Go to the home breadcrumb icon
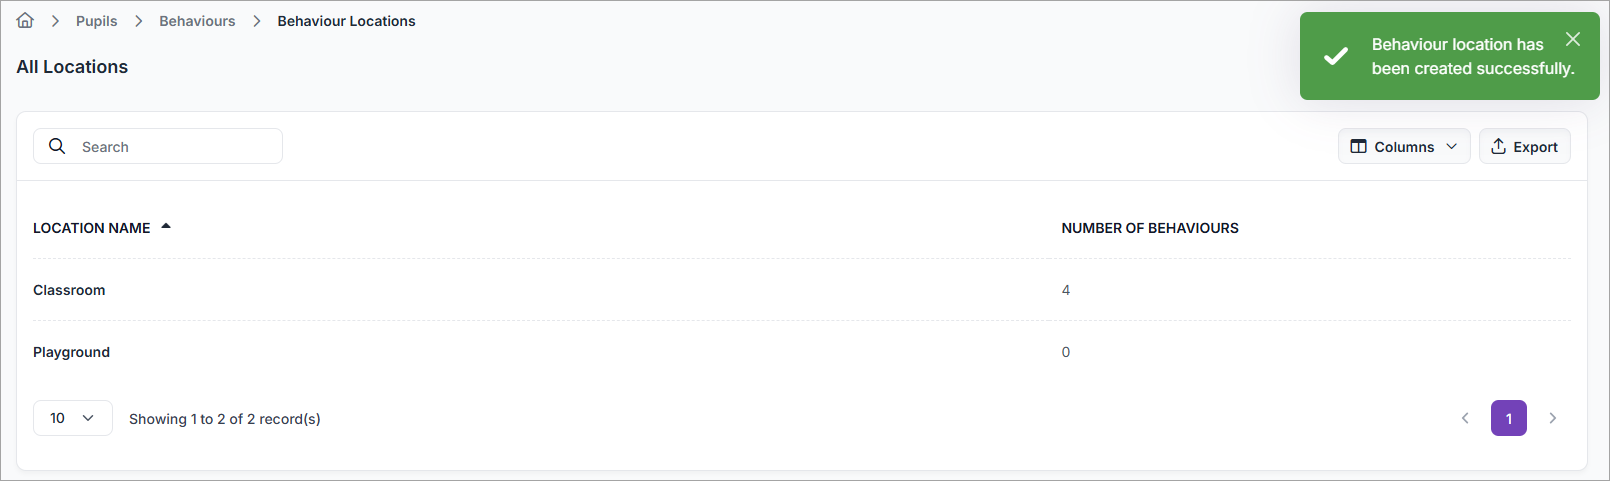This screenshot has width=1610, height=481. point(25,21)
